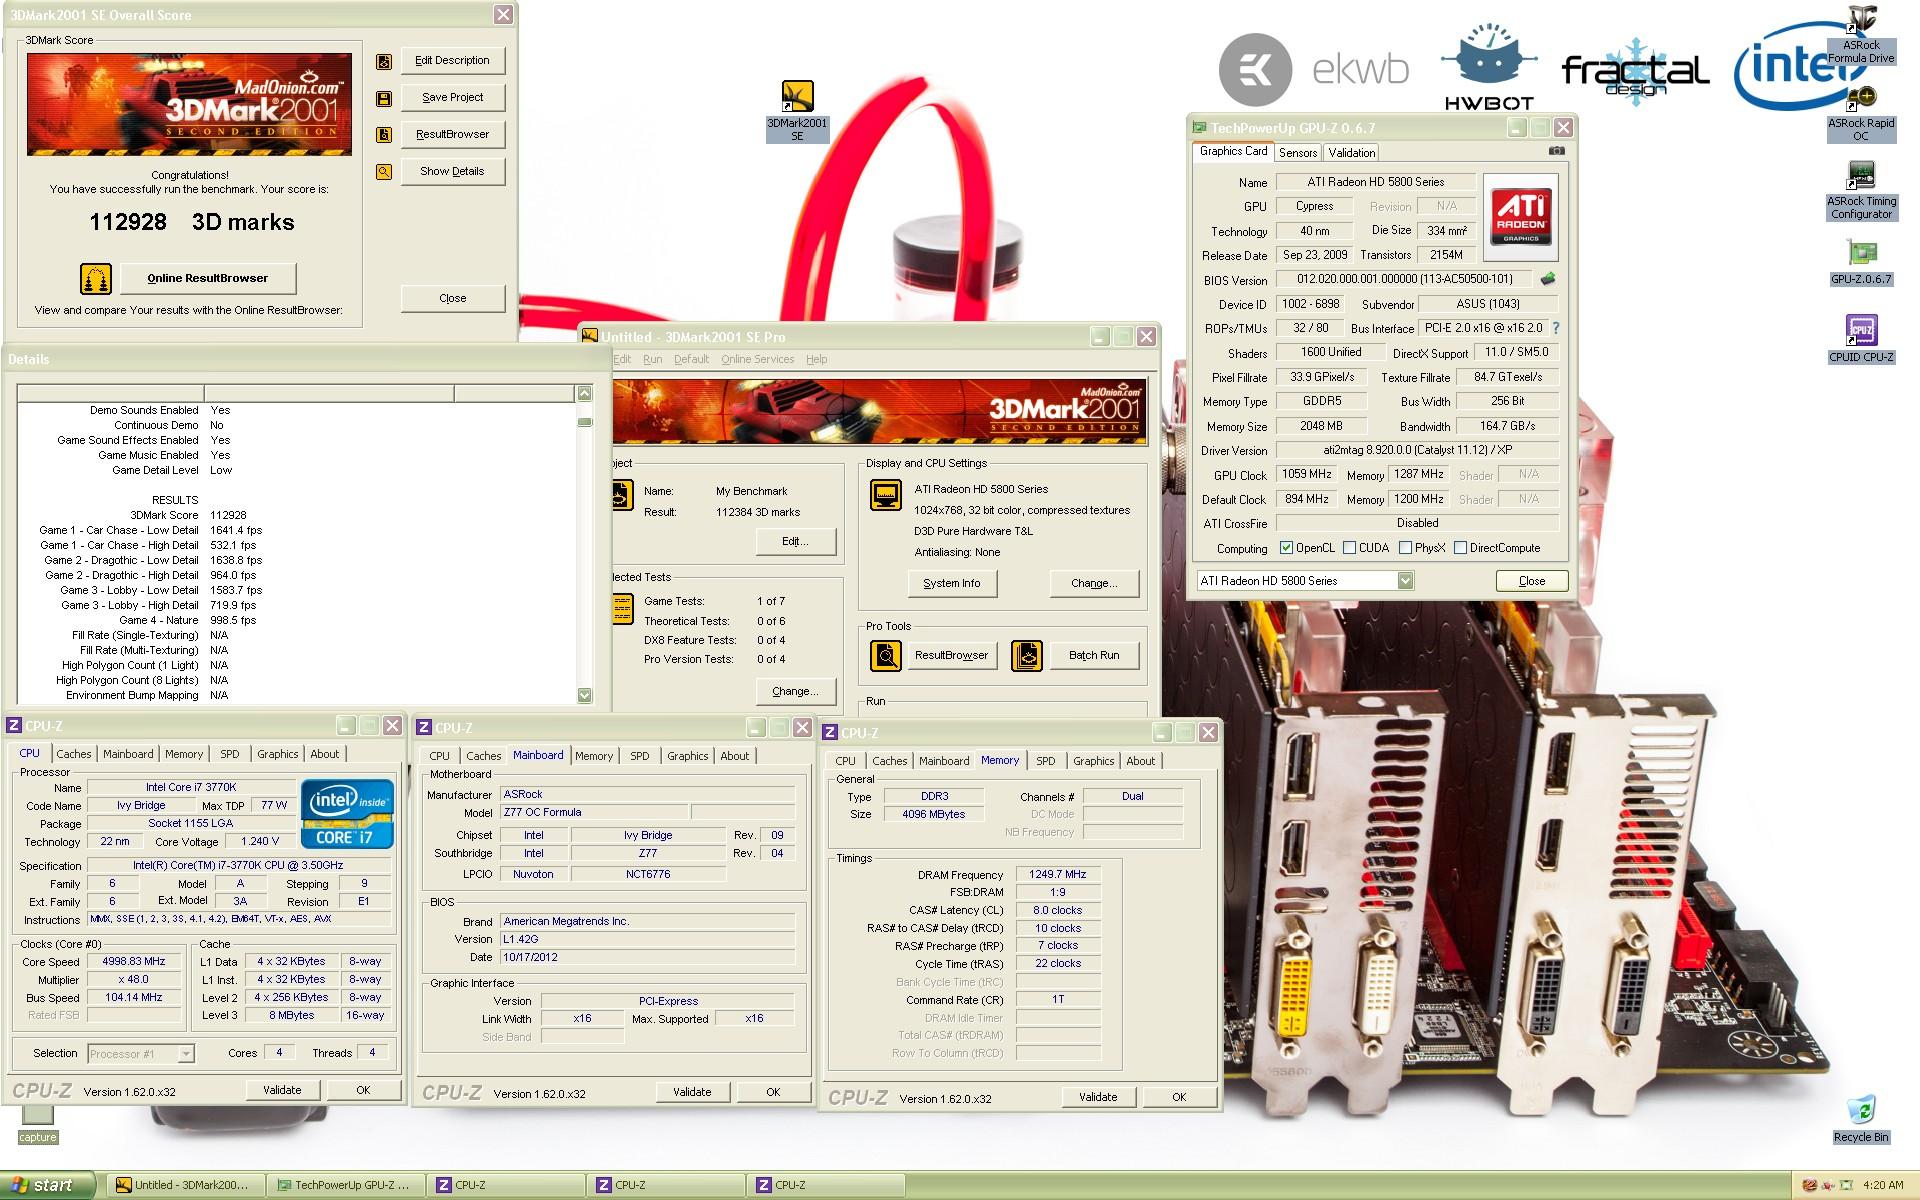Switch to the Sensors tab in GPU-Z
This screenshot has height=1200, width=1920.
(x=1298, y=153)
